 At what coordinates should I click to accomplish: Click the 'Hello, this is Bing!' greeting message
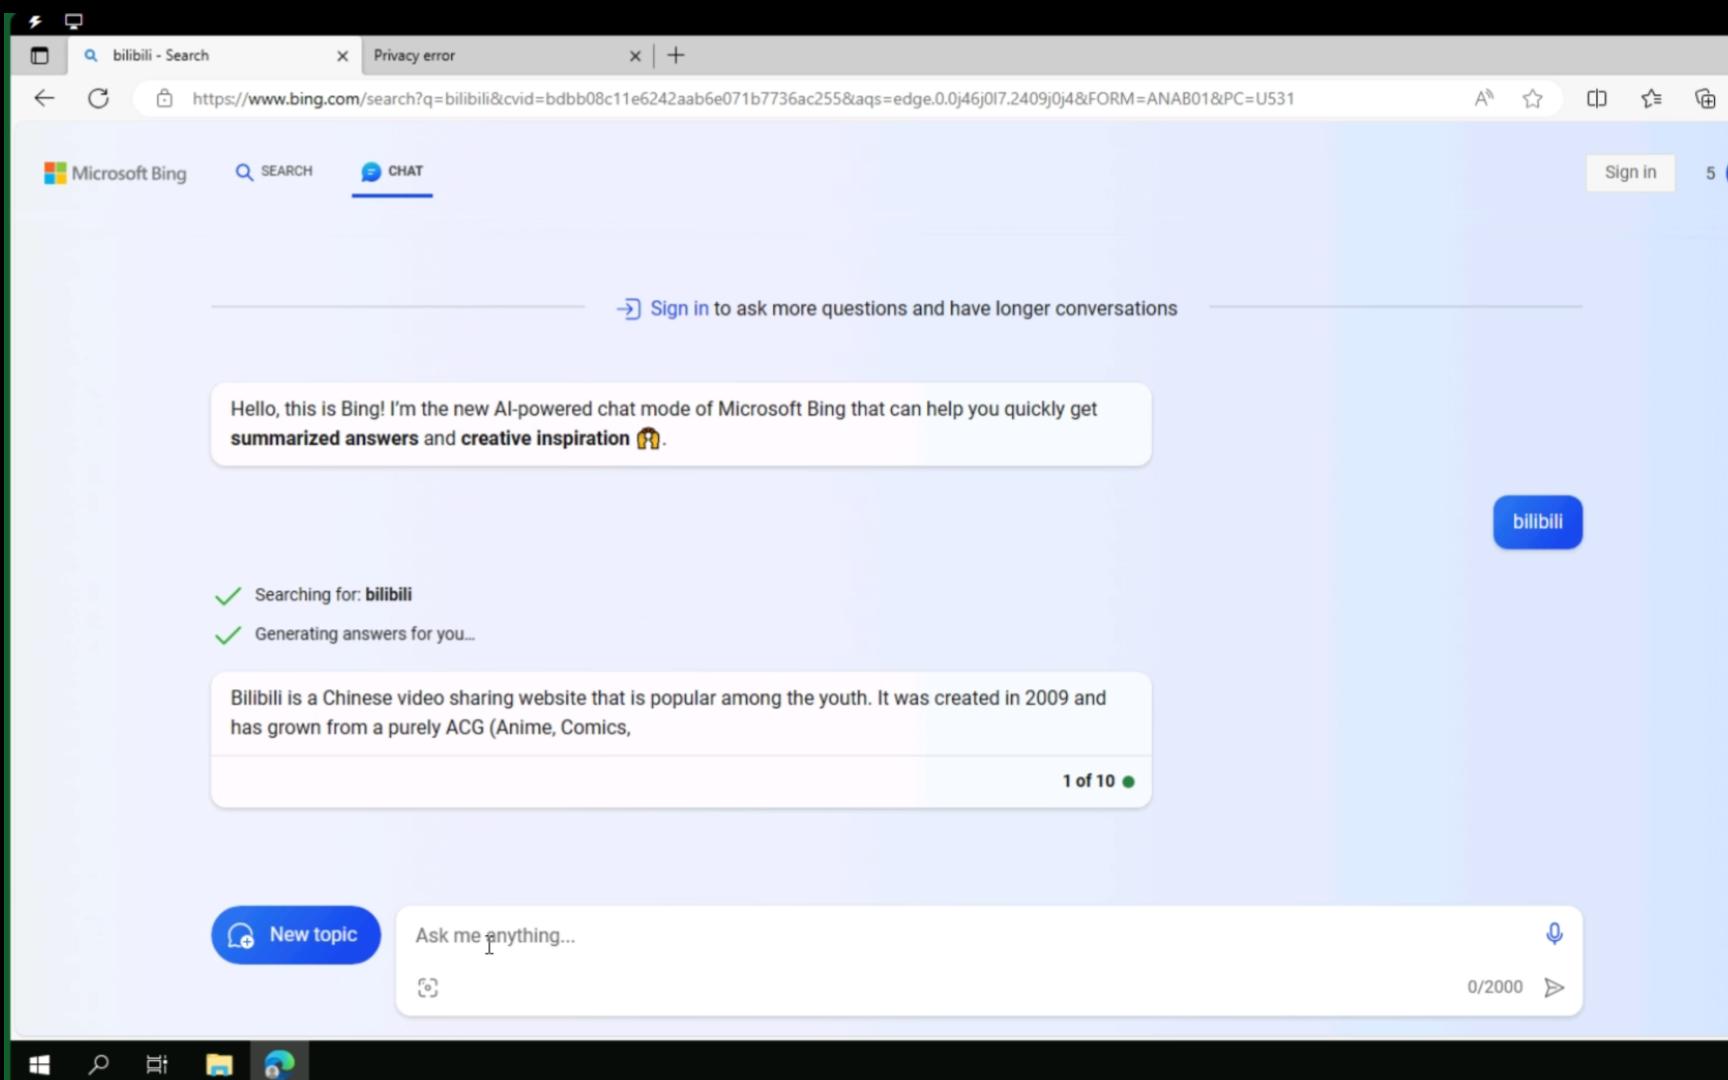tap(681, 424)
